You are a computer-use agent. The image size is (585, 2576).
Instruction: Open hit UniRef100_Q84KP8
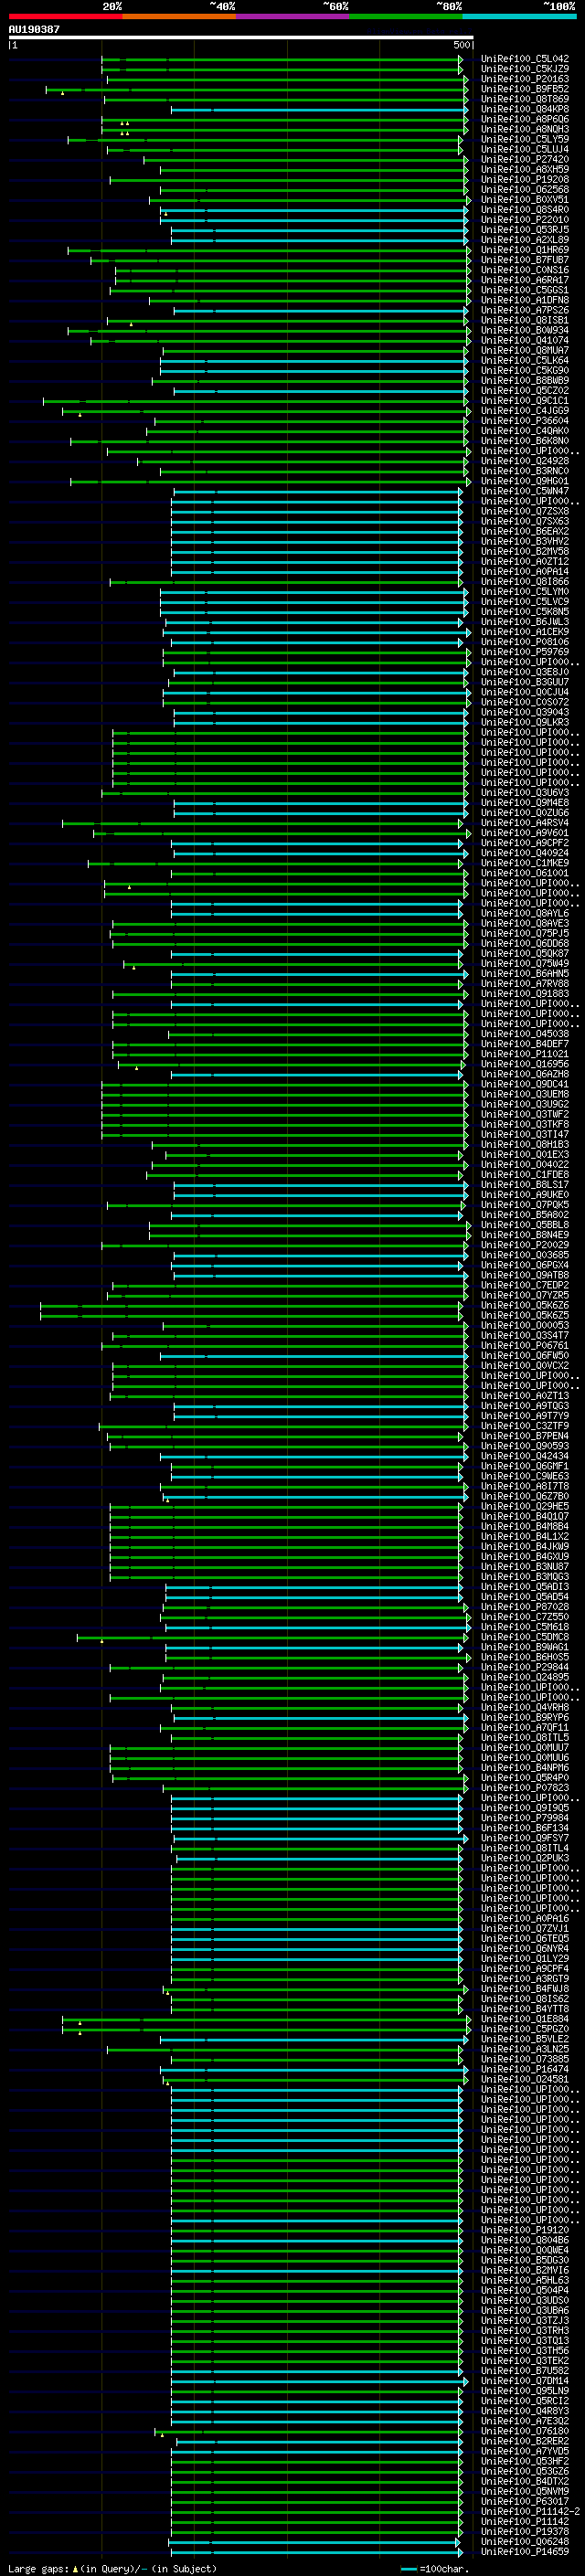coord(525,109)
